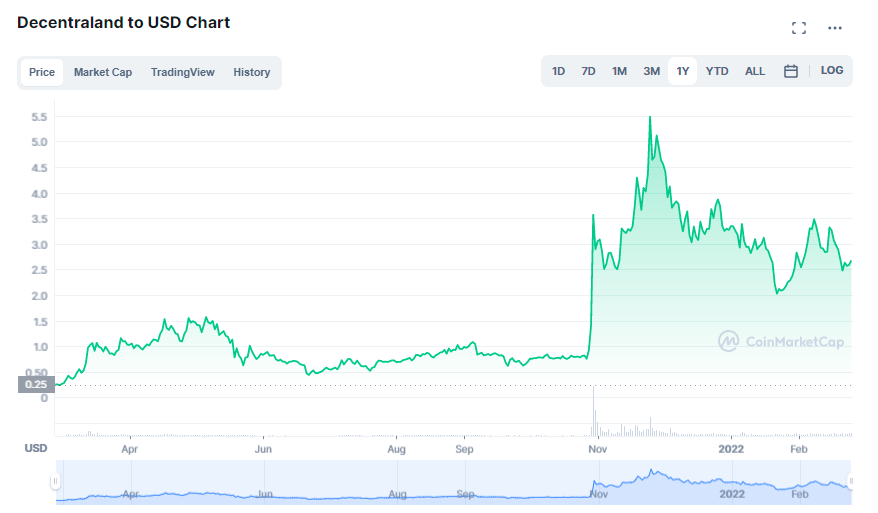Click the 0.25 price marker label
Image resolution: width=878 pixels, height=513 pixels.
point(36,385)
